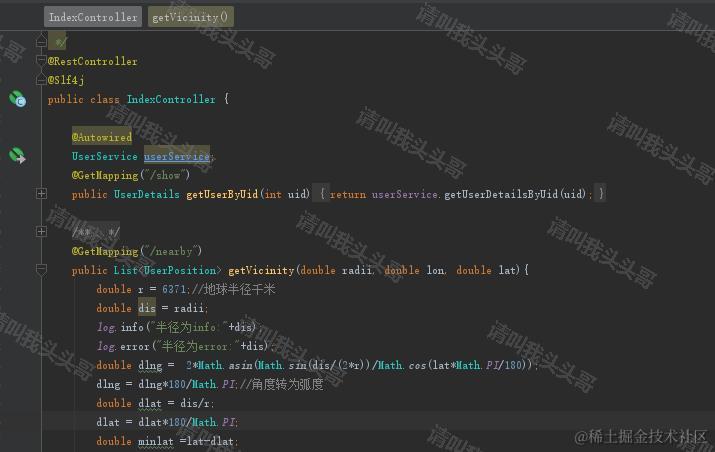Expand the folded /** */ doc comment
Viewport: 715px width, 452px height.
pyautogui.click(x=41, y=232)
